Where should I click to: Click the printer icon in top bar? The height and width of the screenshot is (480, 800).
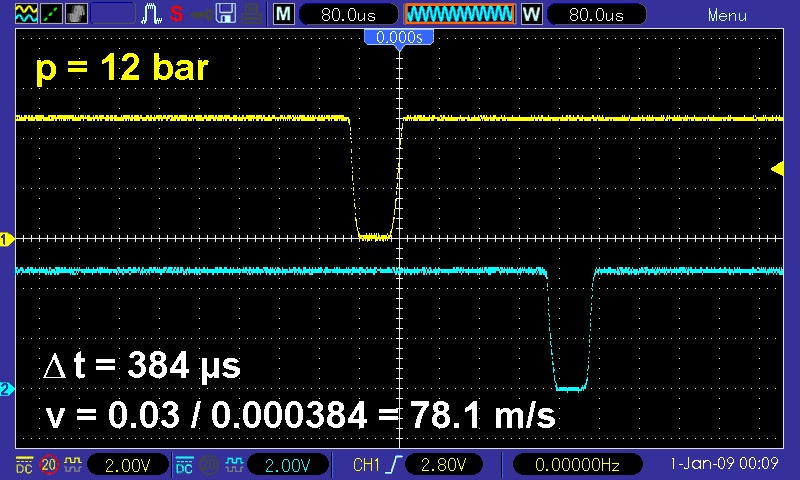pos(251,15)
